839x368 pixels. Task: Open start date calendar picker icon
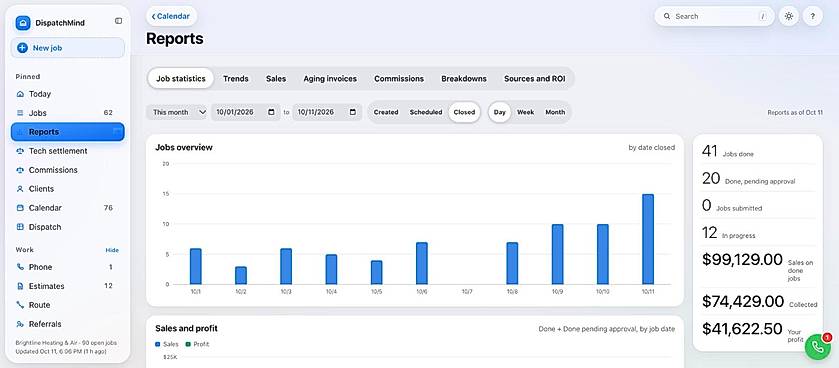[271, 112]
